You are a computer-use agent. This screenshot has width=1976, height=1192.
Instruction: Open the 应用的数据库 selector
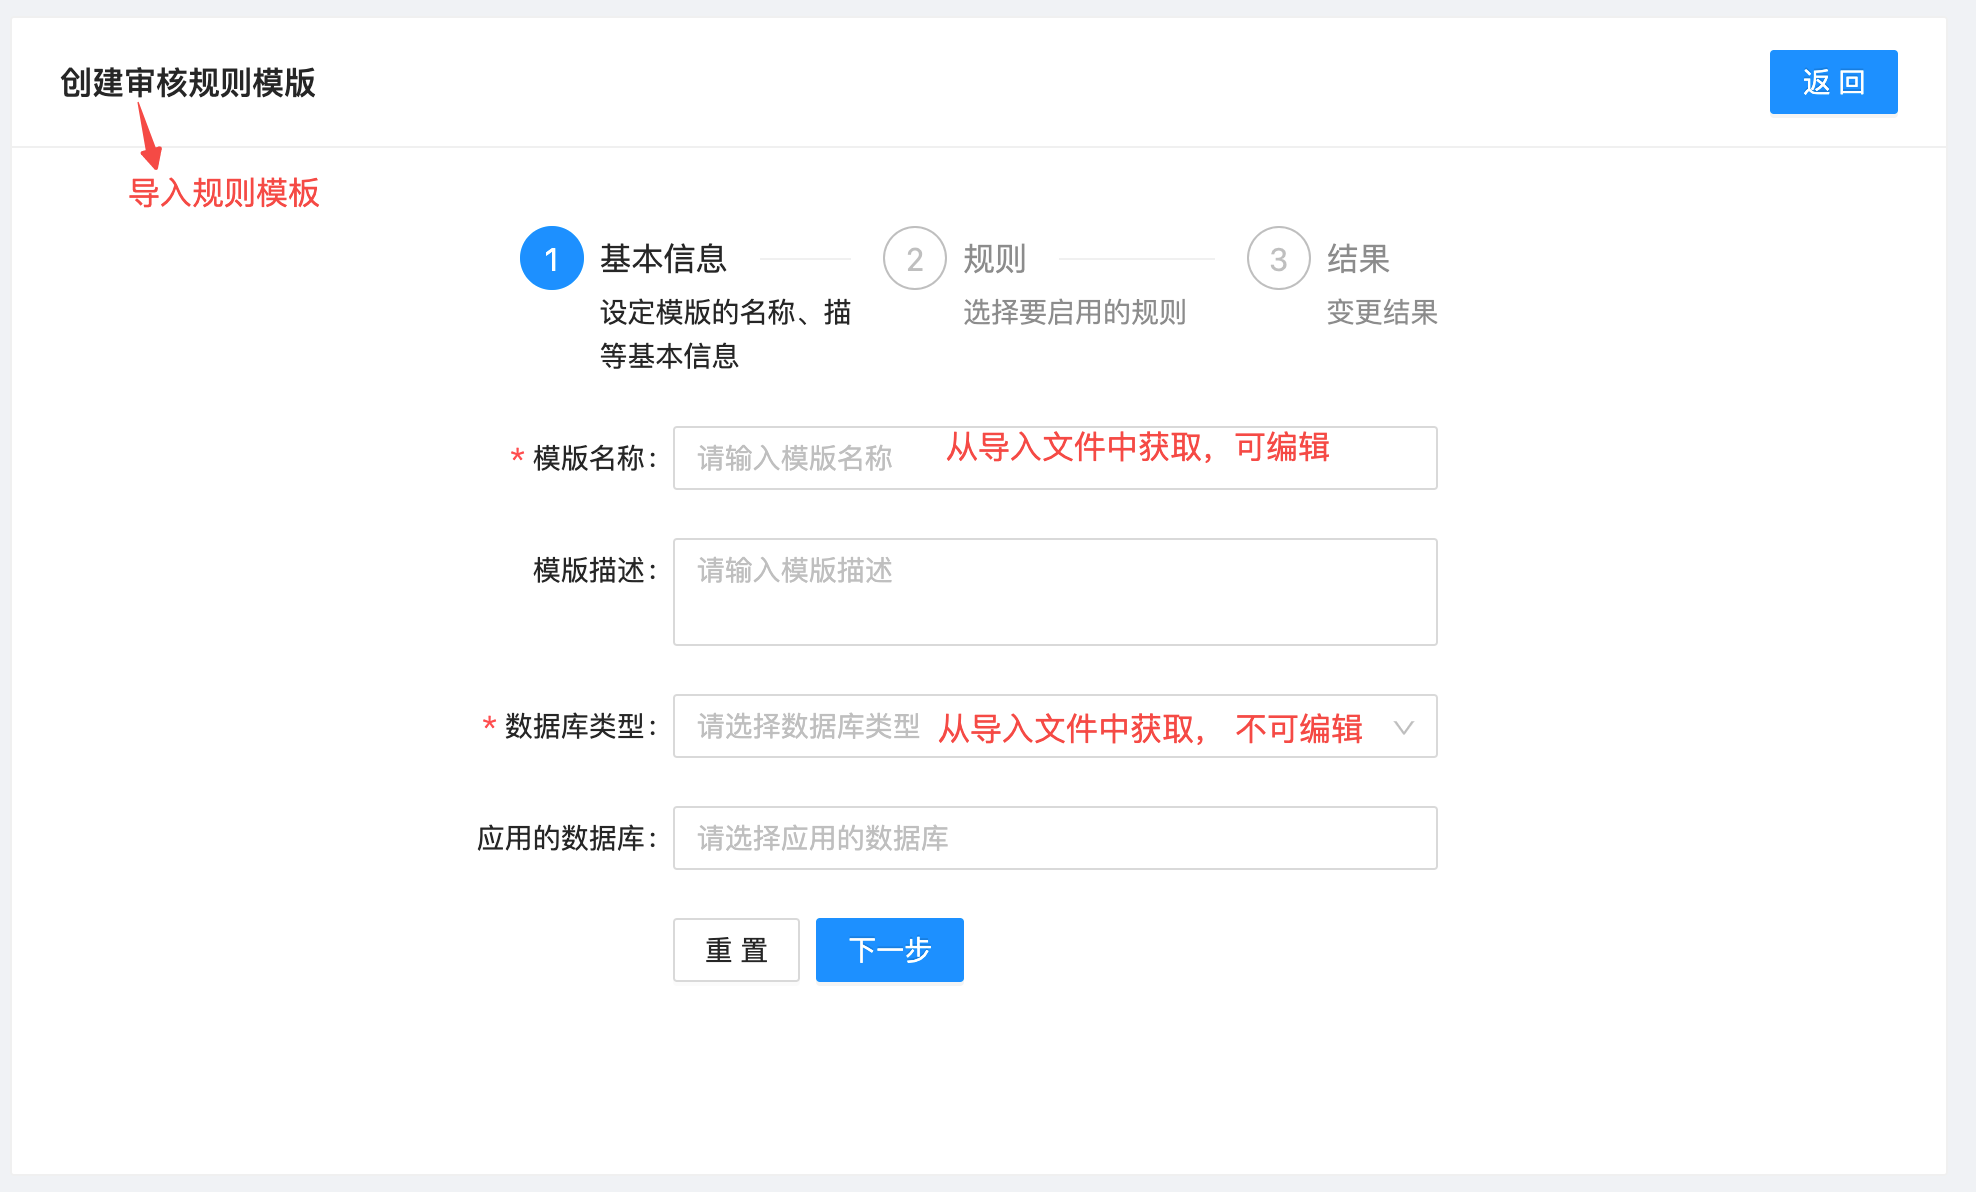(x=1055, y=838)
